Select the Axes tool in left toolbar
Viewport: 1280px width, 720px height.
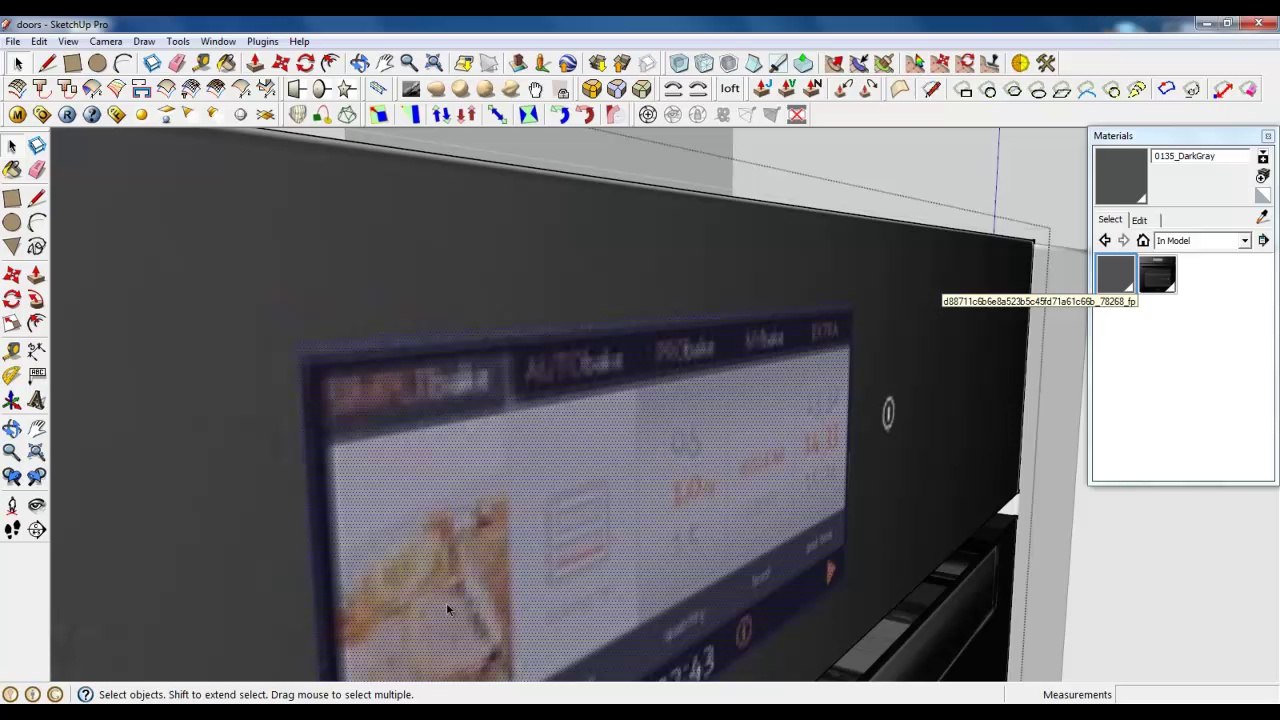pos(12,401)
